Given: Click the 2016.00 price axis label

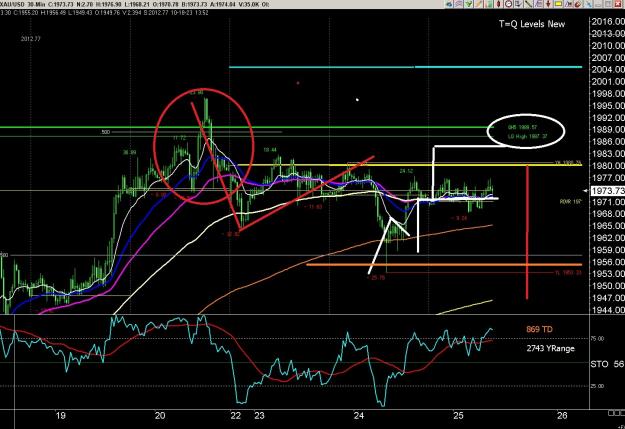Looking at the screenshot, I should (x=608, y=22).
